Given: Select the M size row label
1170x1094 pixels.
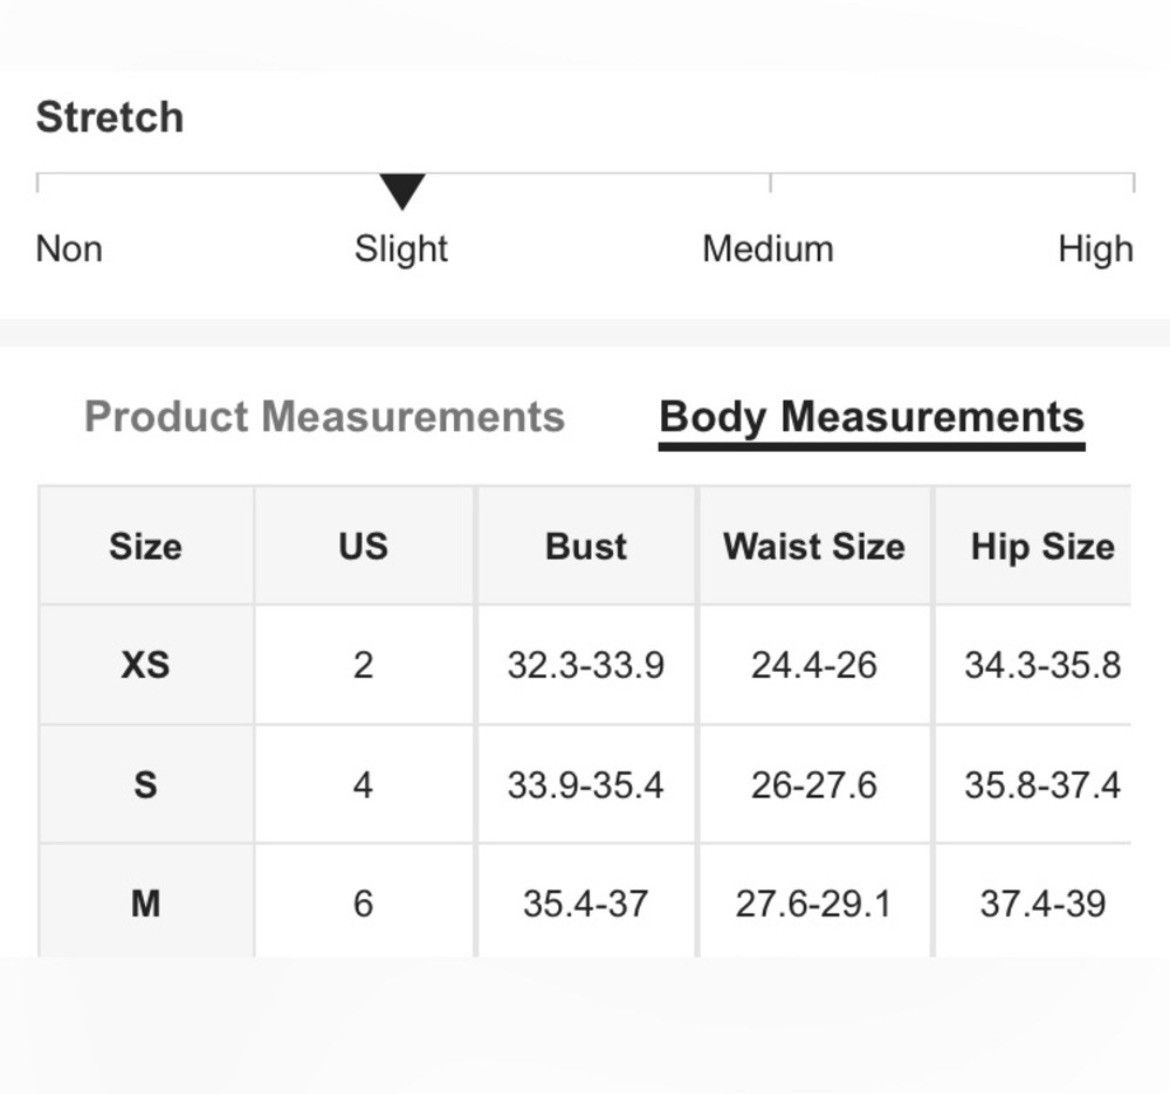Looking at the screenshot, I should 146,903.
